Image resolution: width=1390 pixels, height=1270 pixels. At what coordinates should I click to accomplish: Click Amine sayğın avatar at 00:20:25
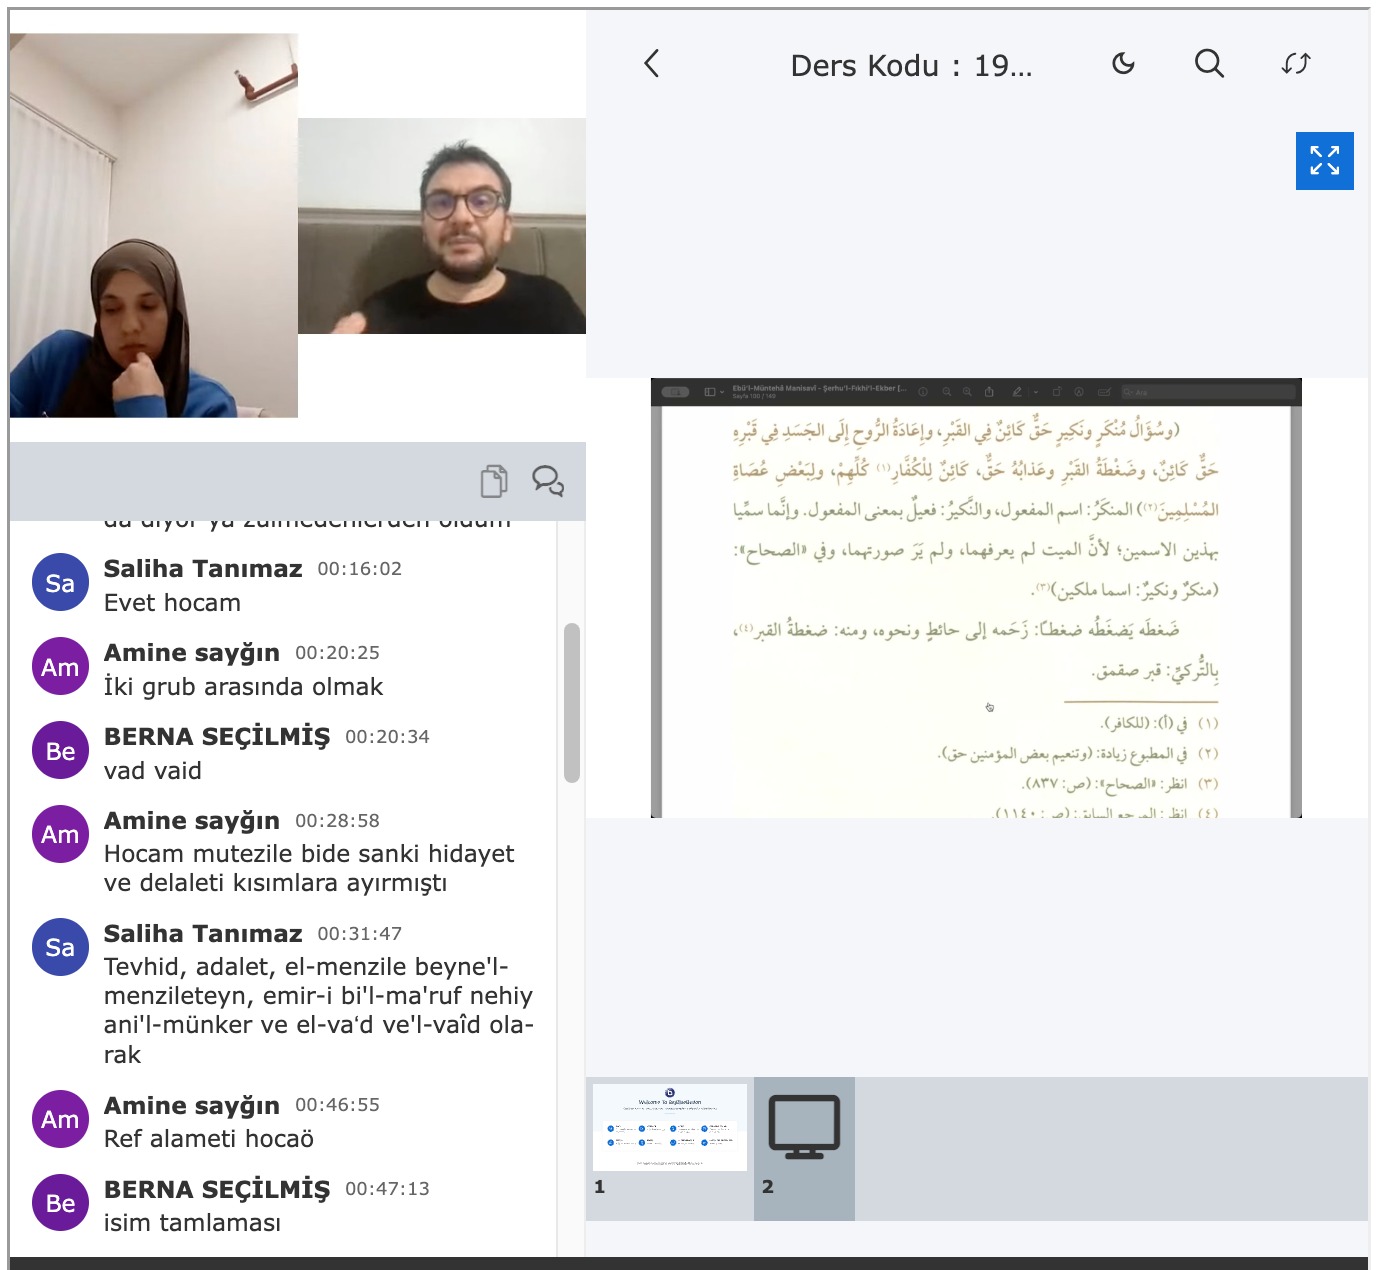(60, 667)
